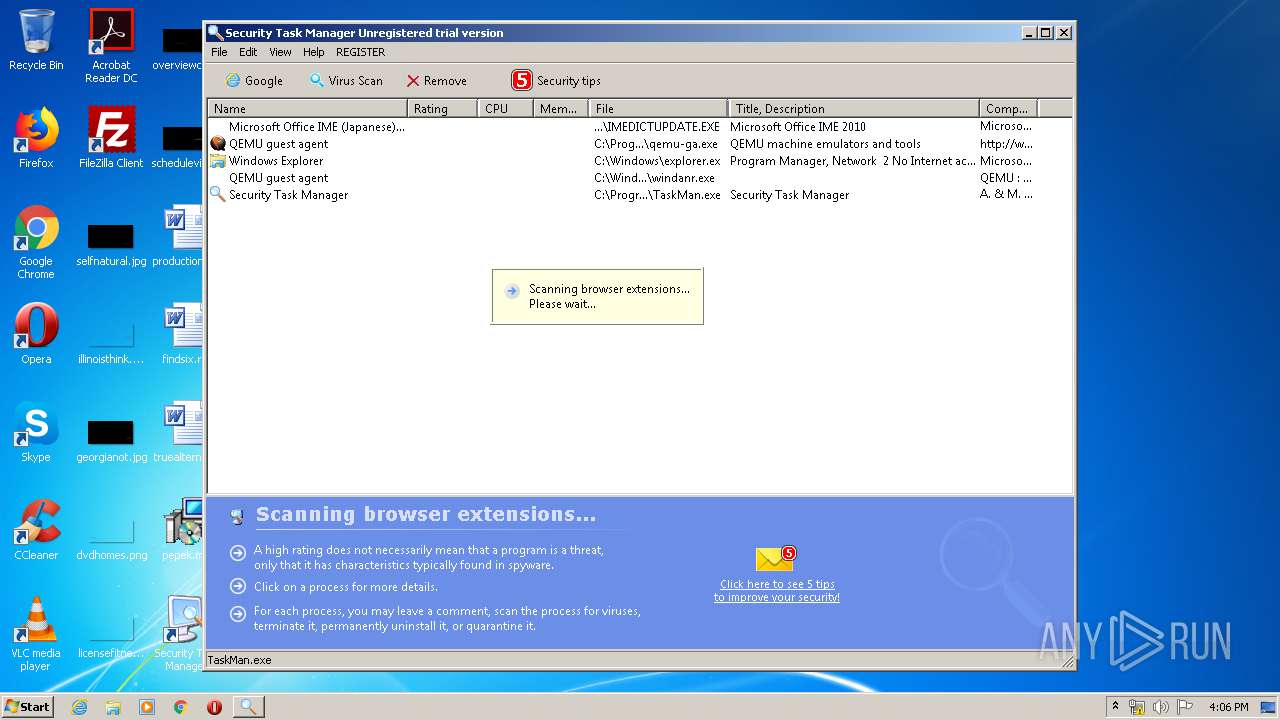Screen dimensions: 1280x720
Task: Open Security tips with red 5 badge
Action: (x=556, y=81)
